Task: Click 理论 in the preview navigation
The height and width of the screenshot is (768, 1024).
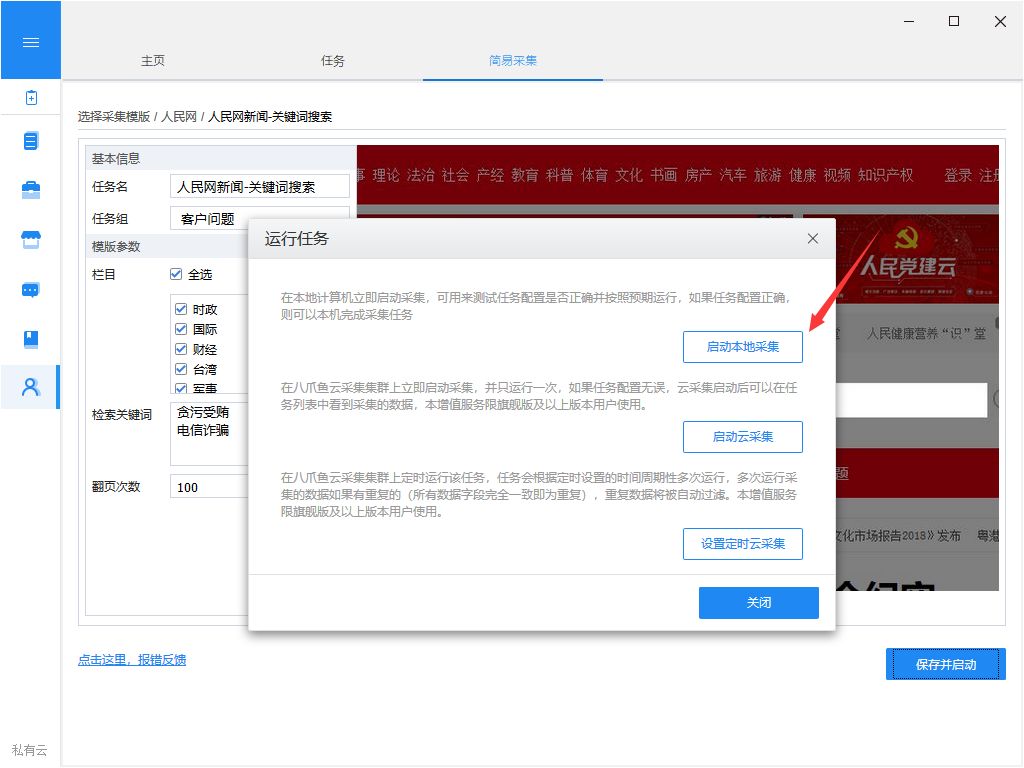Action: pos(386,175)
